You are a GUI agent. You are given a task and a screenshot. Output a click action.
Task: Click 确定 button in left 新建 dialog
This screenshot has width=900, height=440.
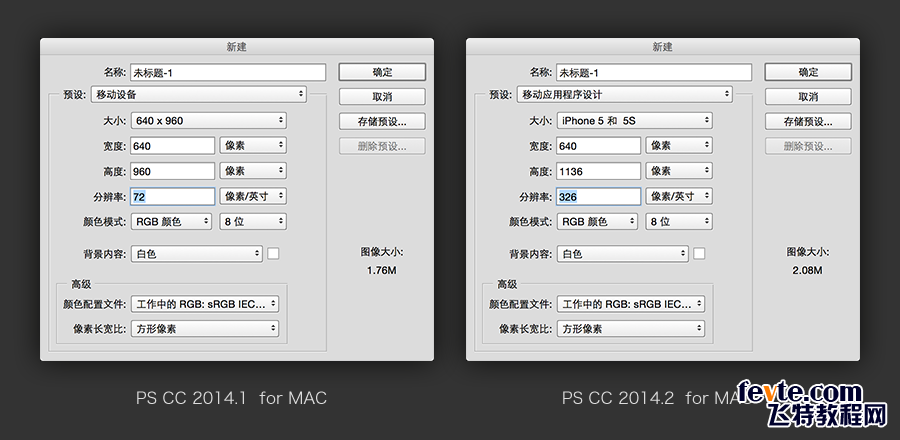382,72
